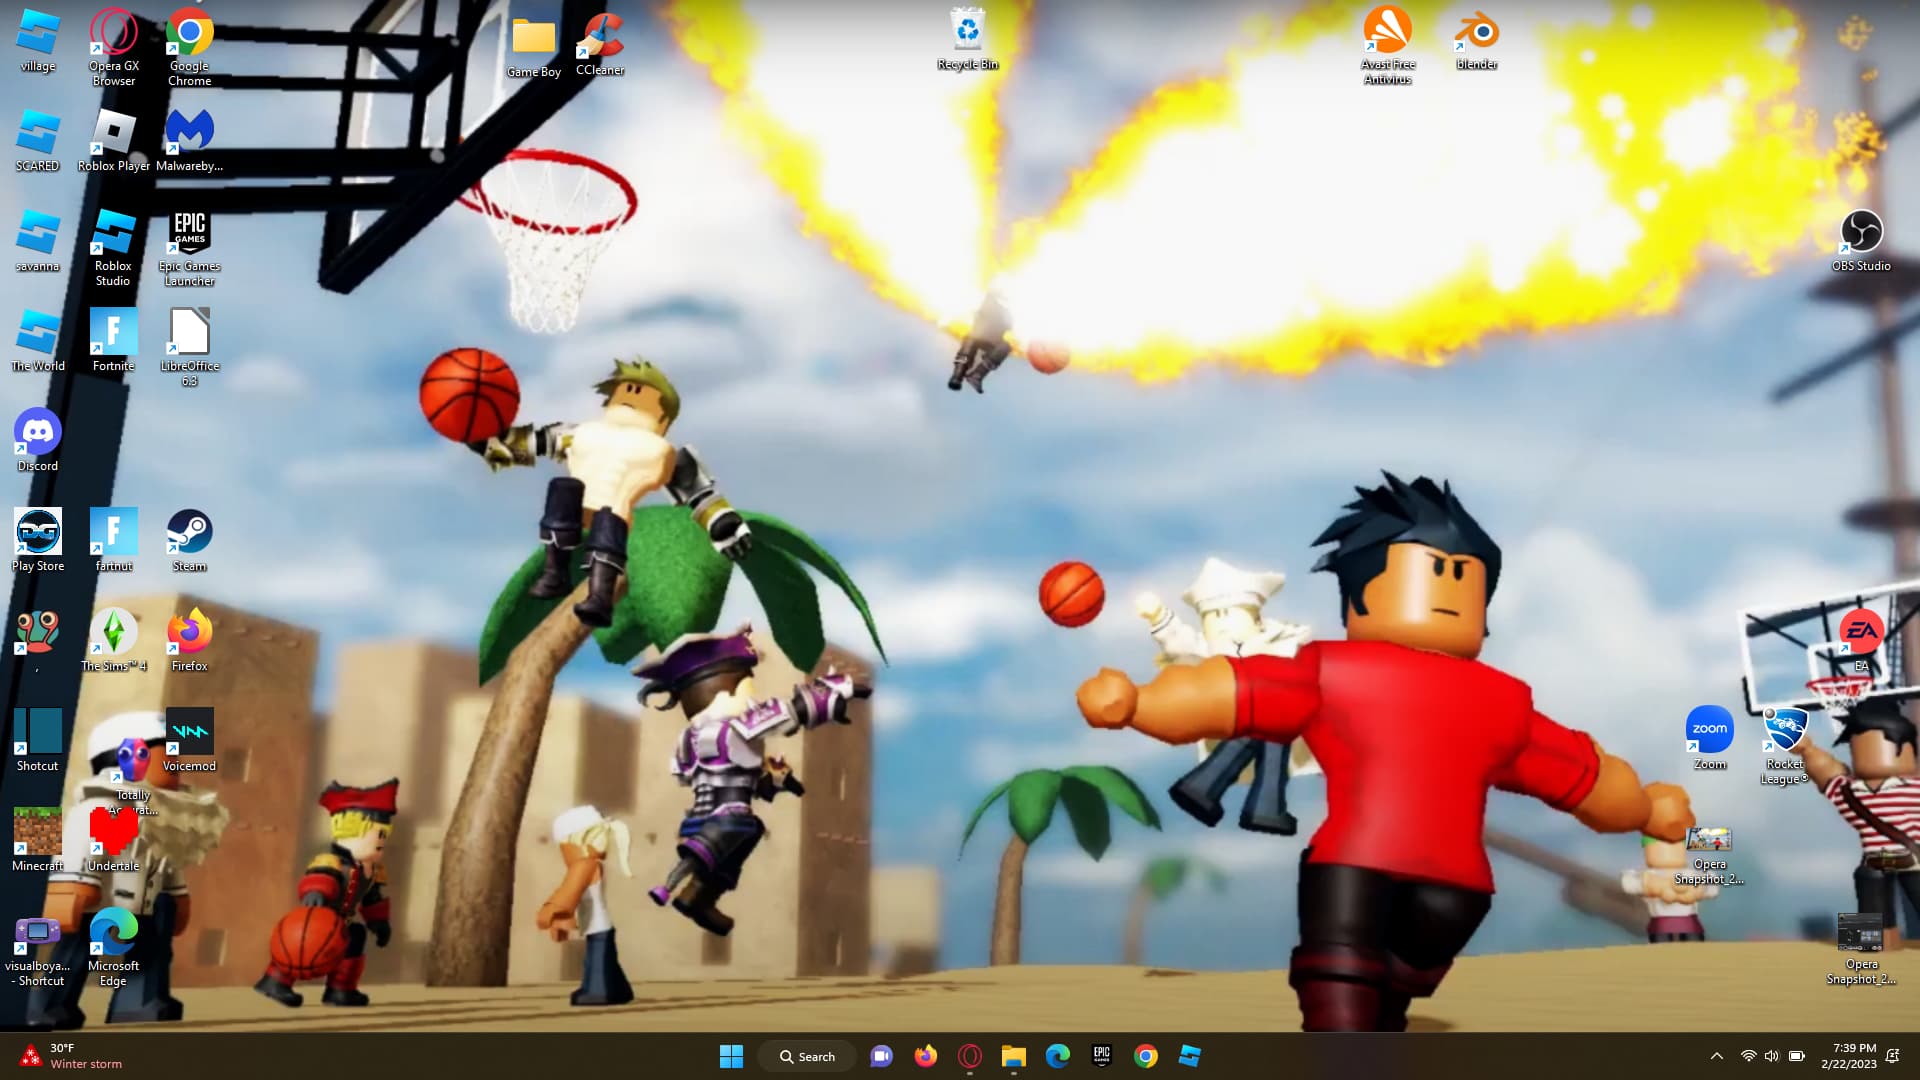Open the notifications bell icon
The image size is (1920, 1080).
(1892, 1056)
